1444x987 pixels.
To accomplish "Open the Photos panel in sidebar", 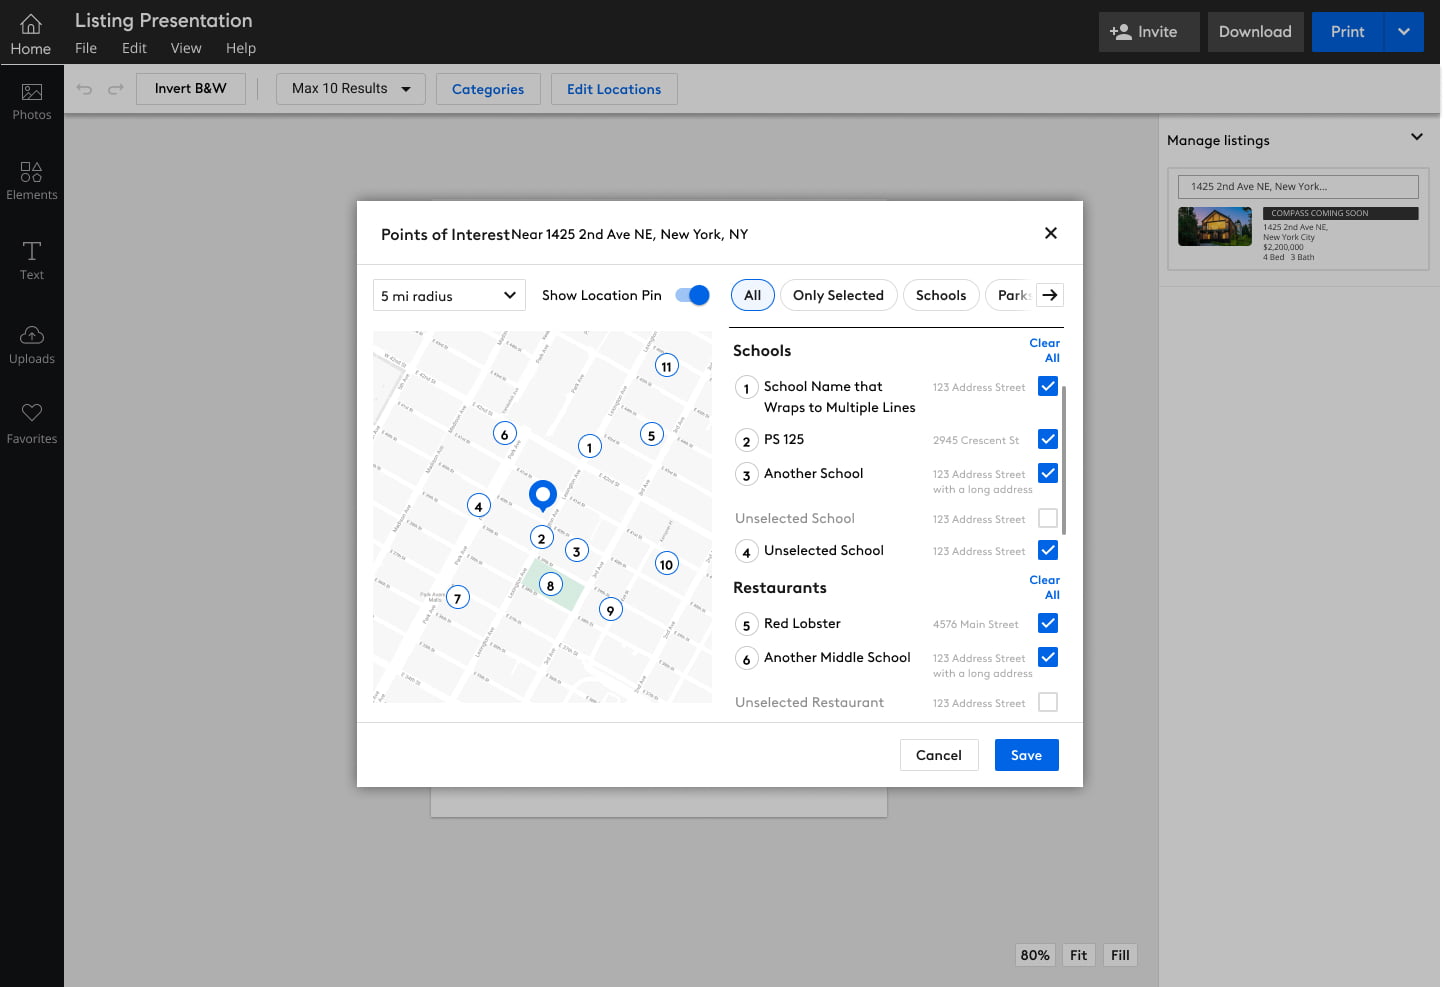I will [x=32, y=101].
